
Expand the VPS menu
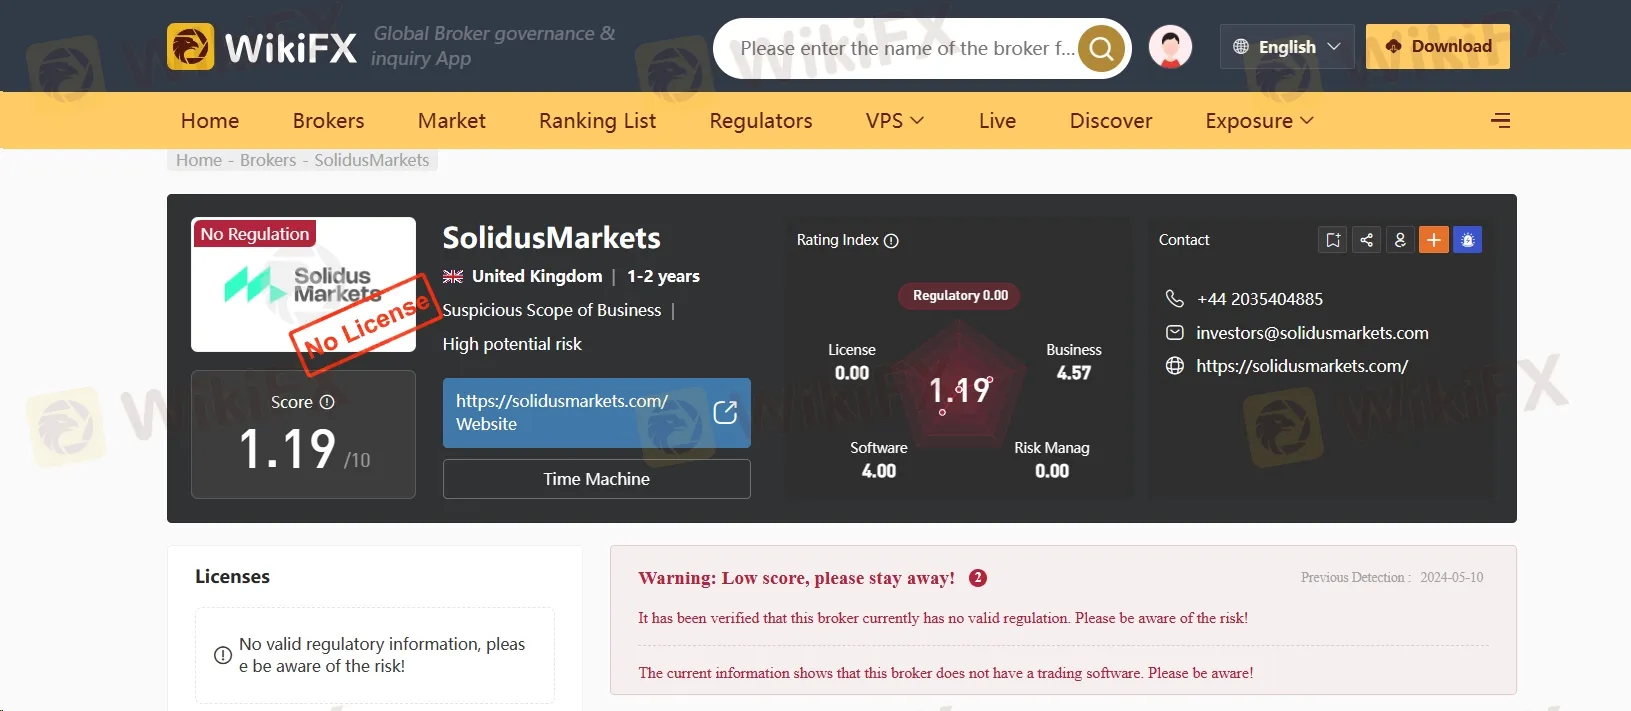tap(895, 121)
